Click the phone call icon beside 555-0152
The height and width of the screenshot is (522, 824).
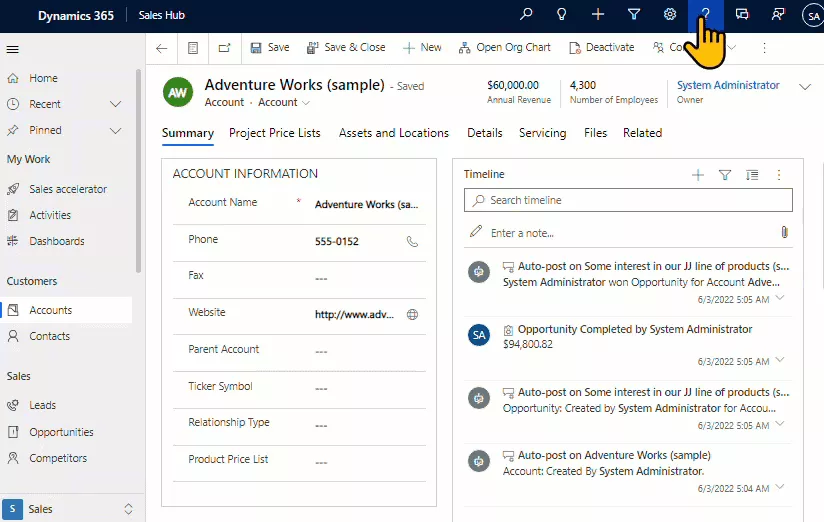click(412, 242)
